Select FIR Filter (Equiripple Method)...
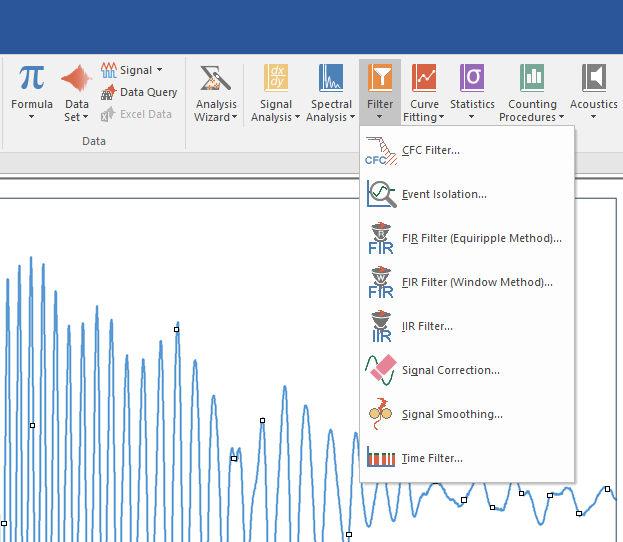Viewport: 623px width, 542px height. (x=467, y=238)
